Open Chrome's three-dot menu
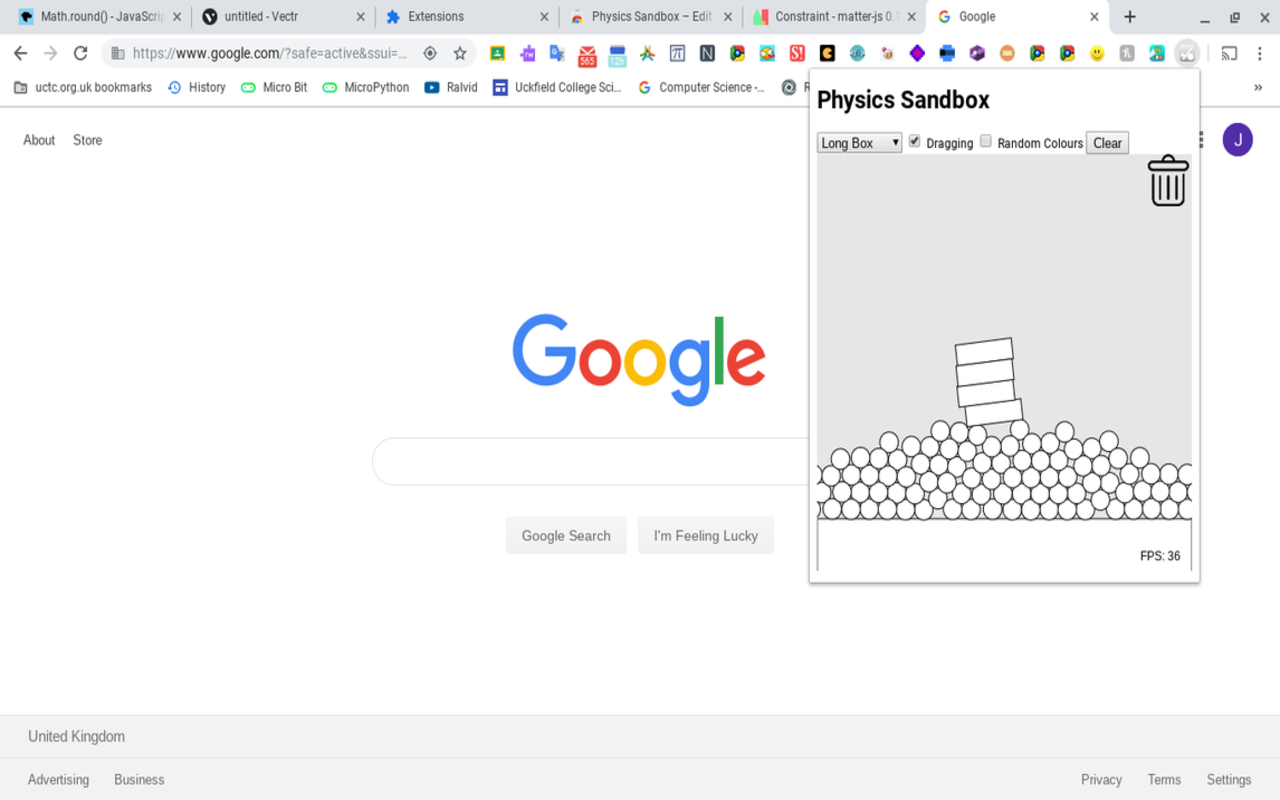The width and height of the screenshot is (1280, 800). 1260,54
